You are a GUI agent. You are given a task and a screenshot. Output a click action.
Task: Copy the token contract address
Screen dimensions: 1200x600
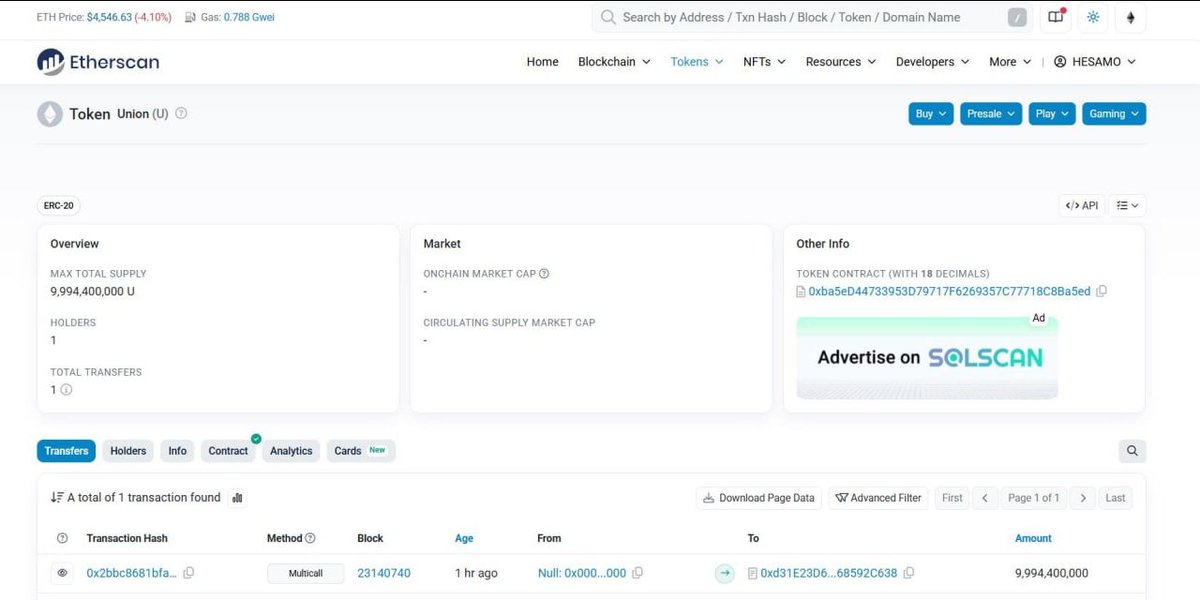point(1101,291)
